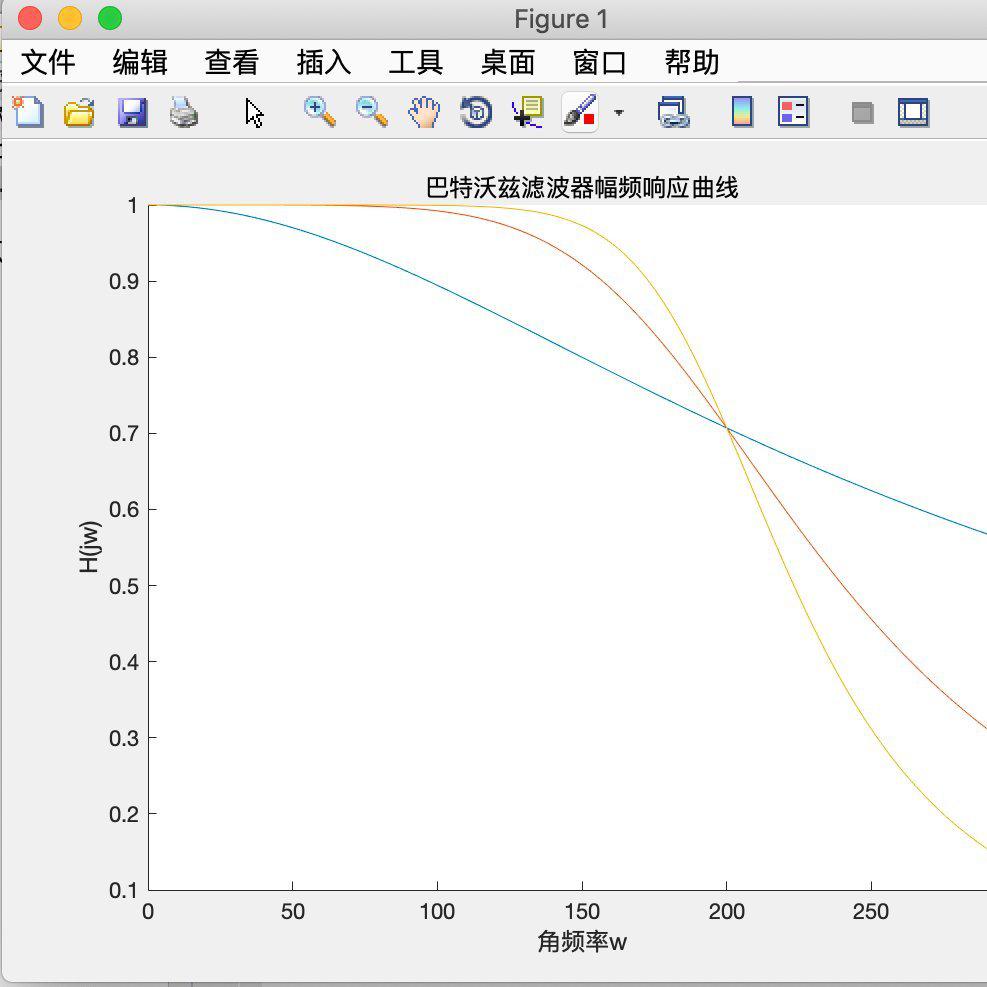The width and height of the screenshot is (987, 987).
Task: Open the 查看 menu
Action: click(x=232, y=62)
